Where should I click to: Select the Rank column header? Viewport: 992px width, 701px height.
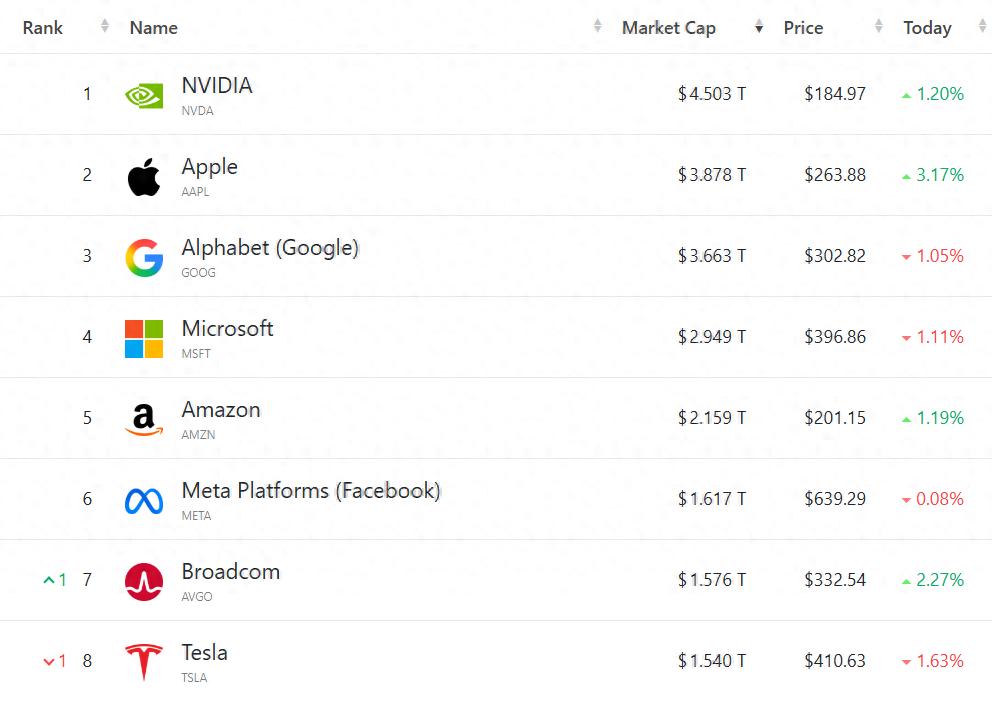coord(42,27)
